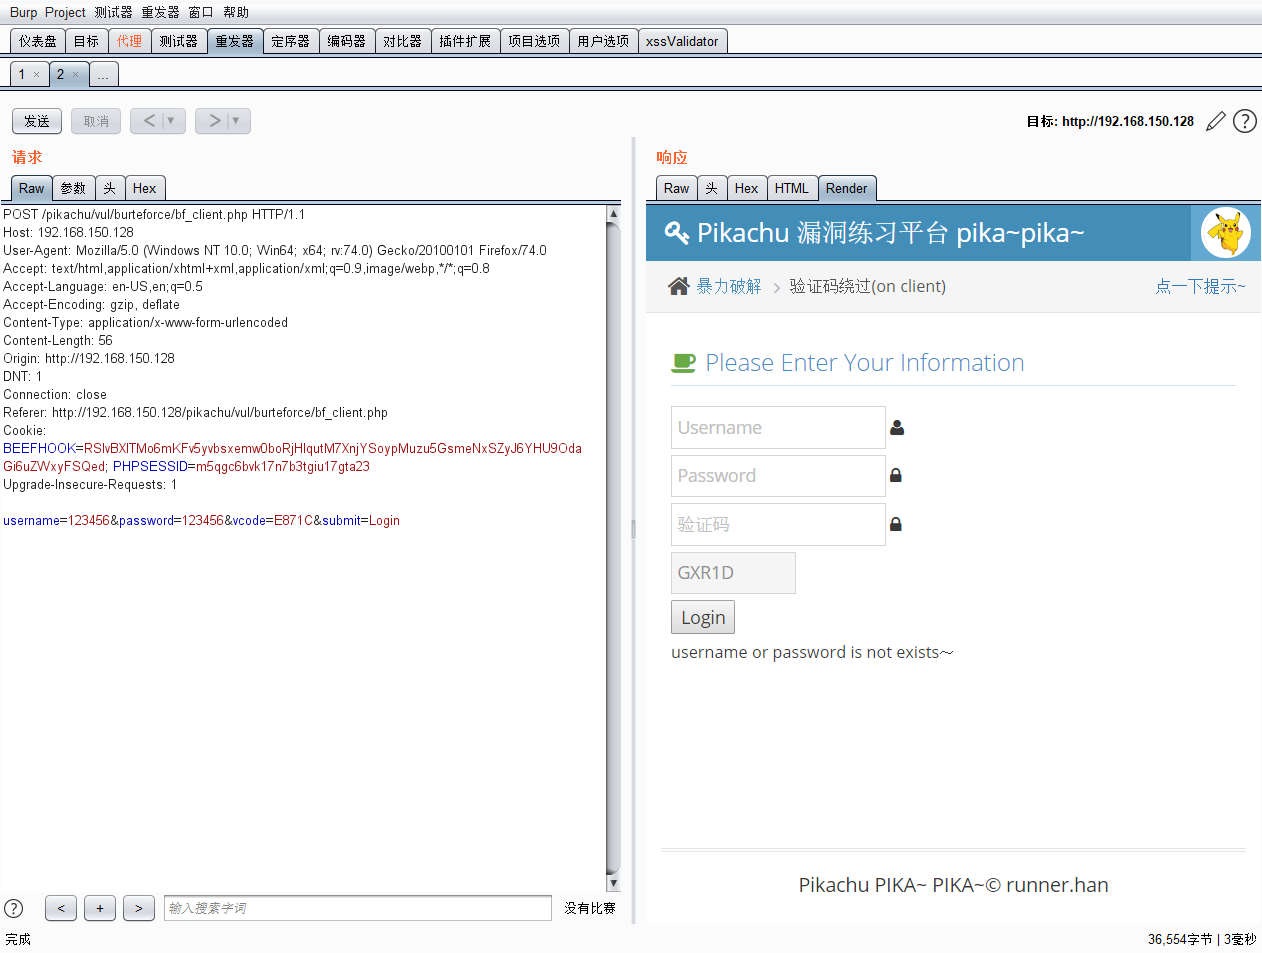1262x953 pixels.
Task: Click the user icon next to Username field
Action: tap(897, 427)
